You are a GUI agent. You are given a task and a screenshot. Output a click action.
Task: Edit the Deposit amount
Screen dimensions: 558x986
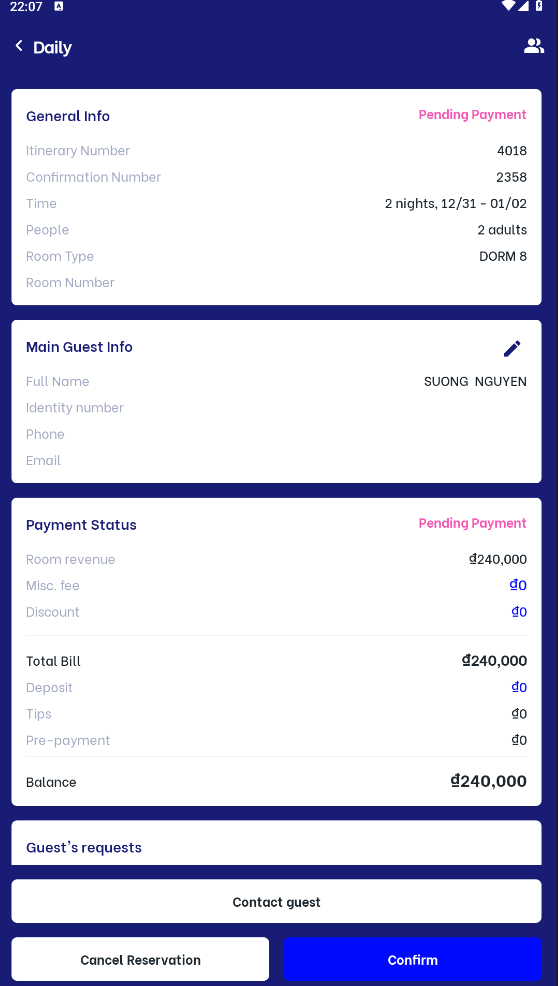point(518,687)
